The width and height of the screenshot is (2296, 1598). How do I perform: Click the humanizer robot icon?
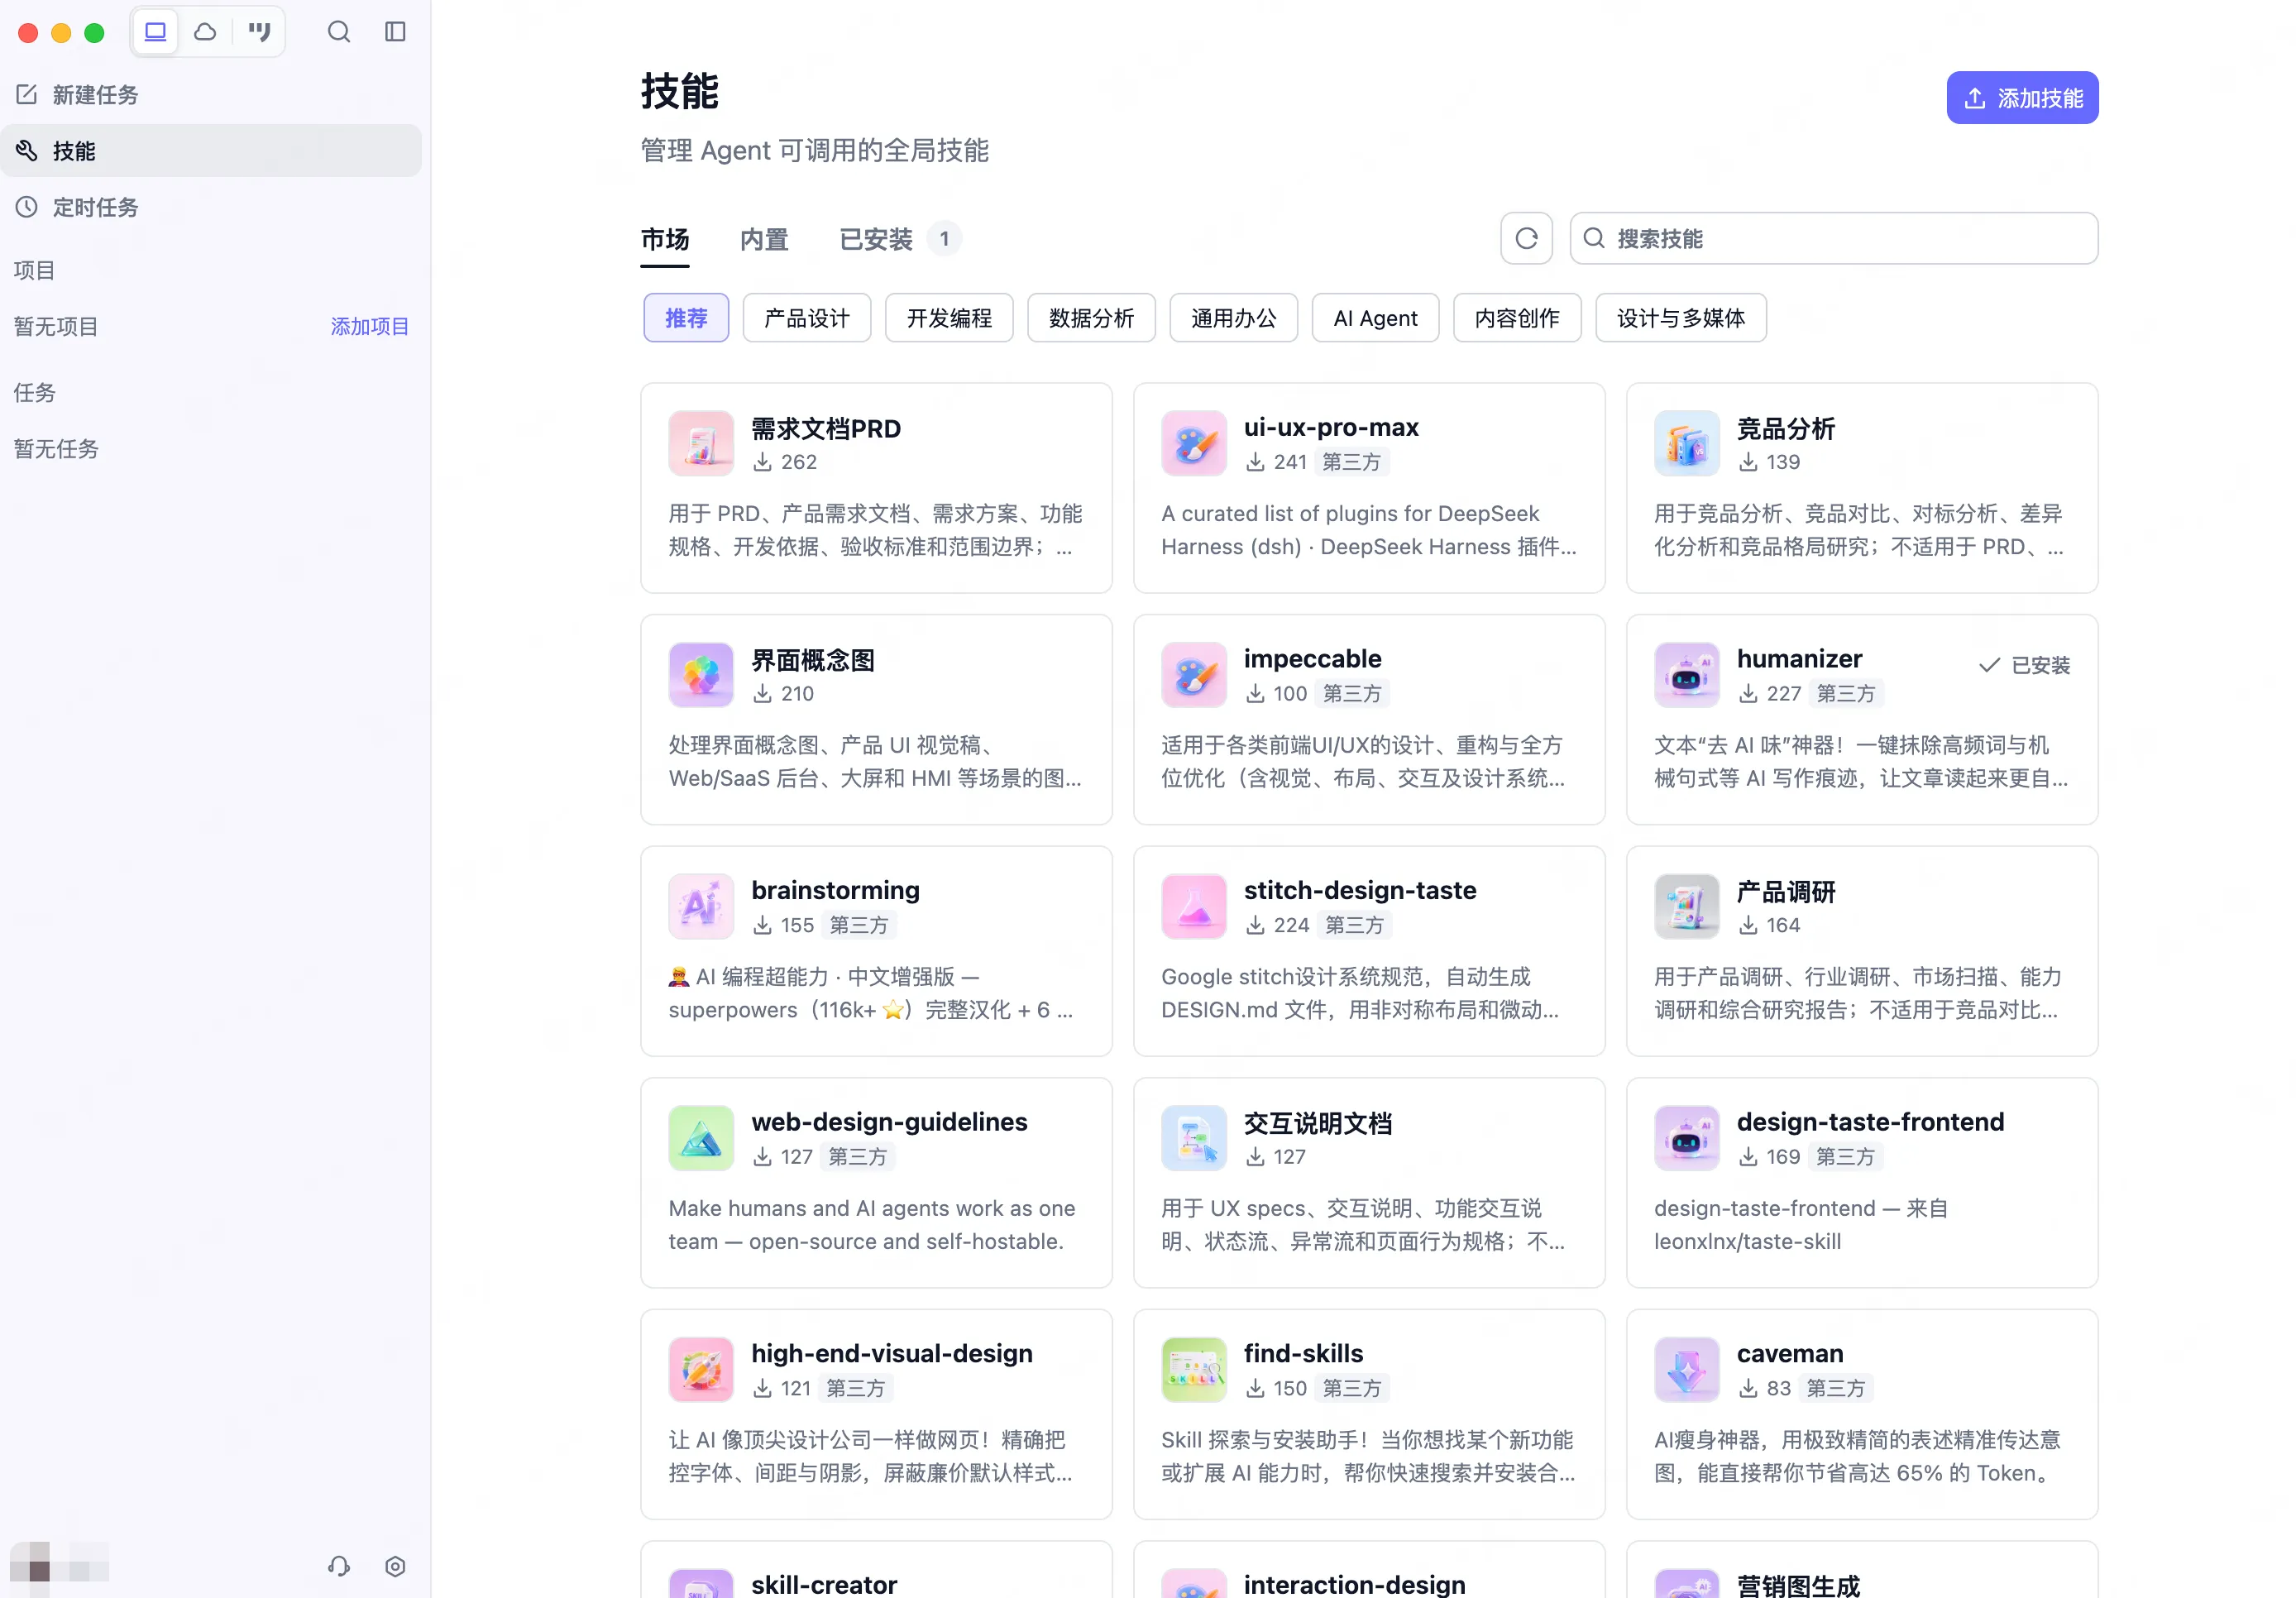(x=1687, y=675)
